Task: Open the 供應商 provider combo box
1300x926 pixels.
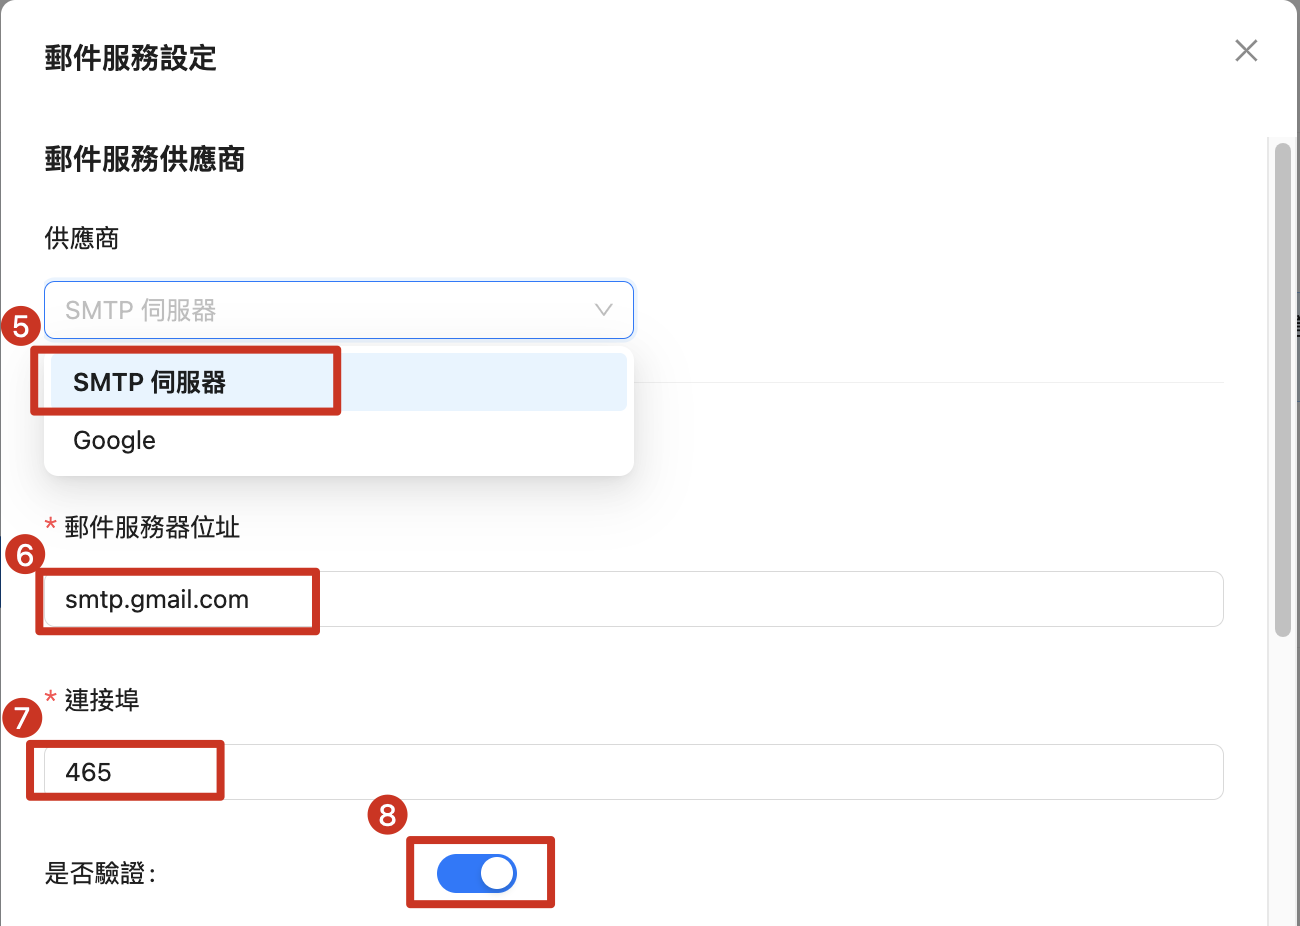Action: (320, 310)
